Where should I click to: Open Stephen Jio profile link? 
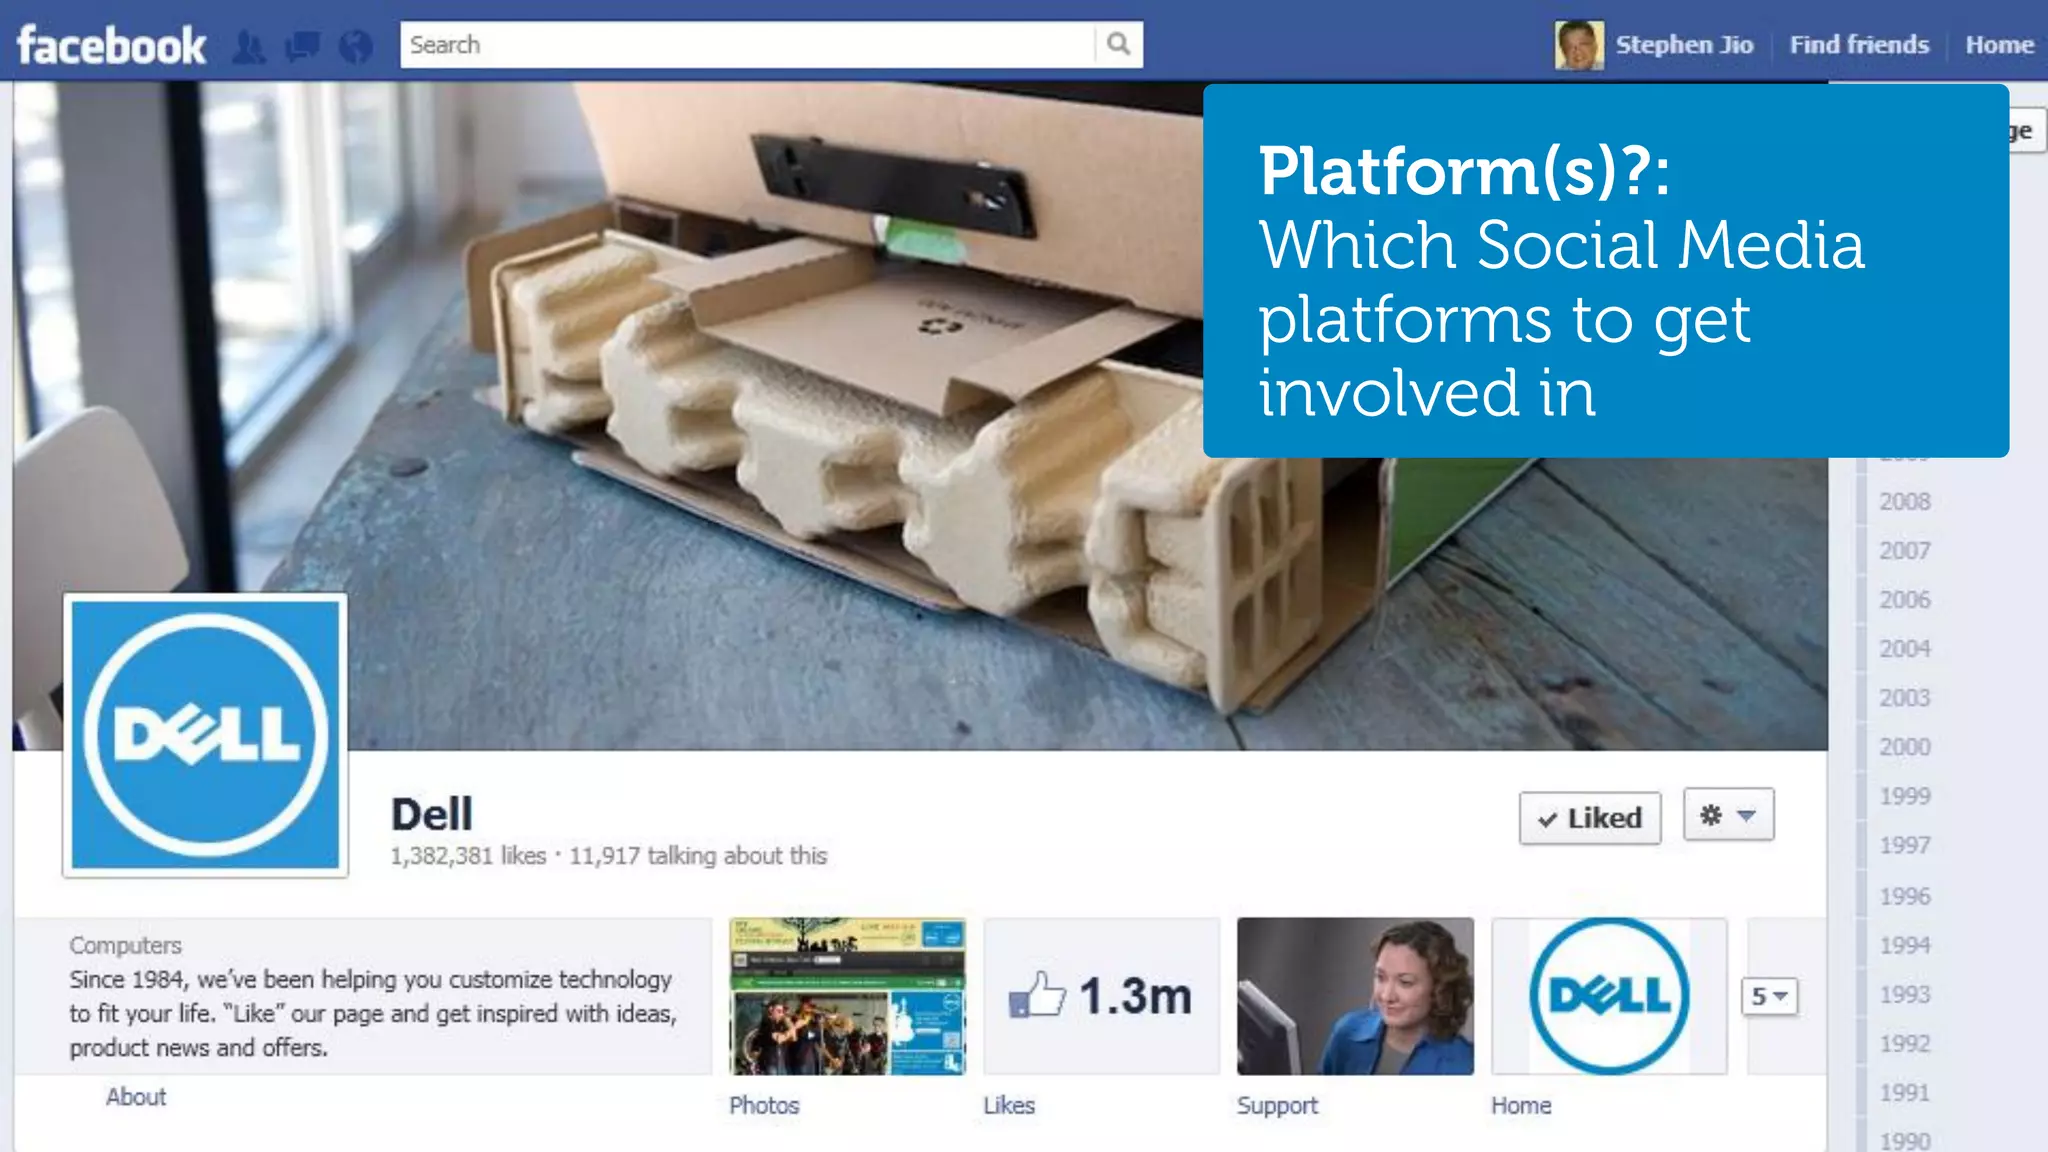(x=1684, y=45)
